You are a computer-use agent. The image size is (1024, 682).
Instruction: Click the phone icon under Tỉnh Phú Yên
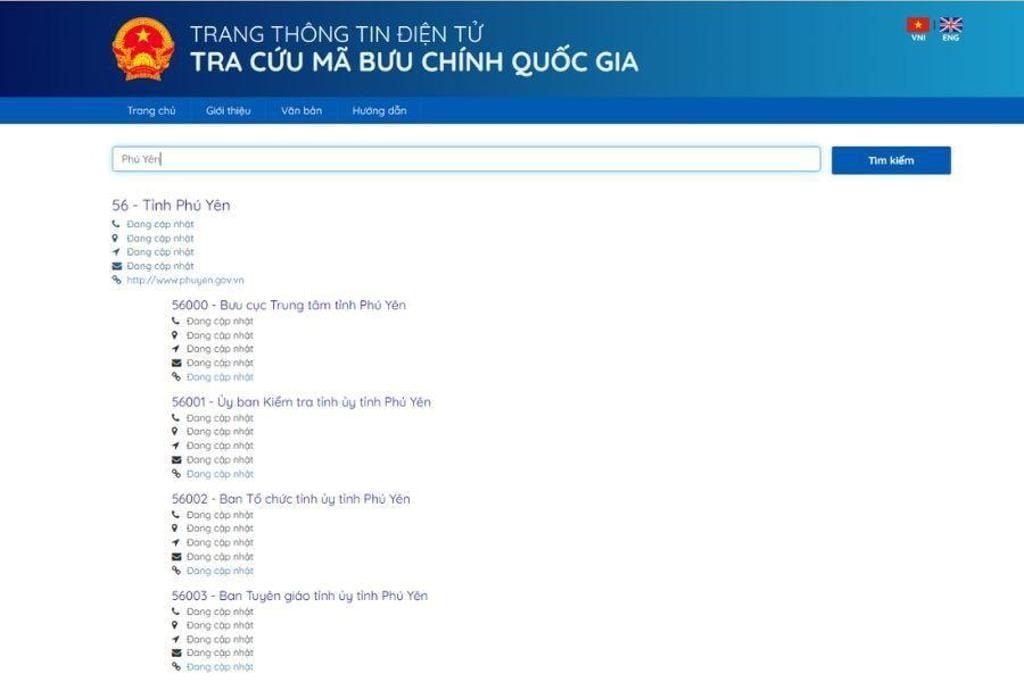pos(116,224)
